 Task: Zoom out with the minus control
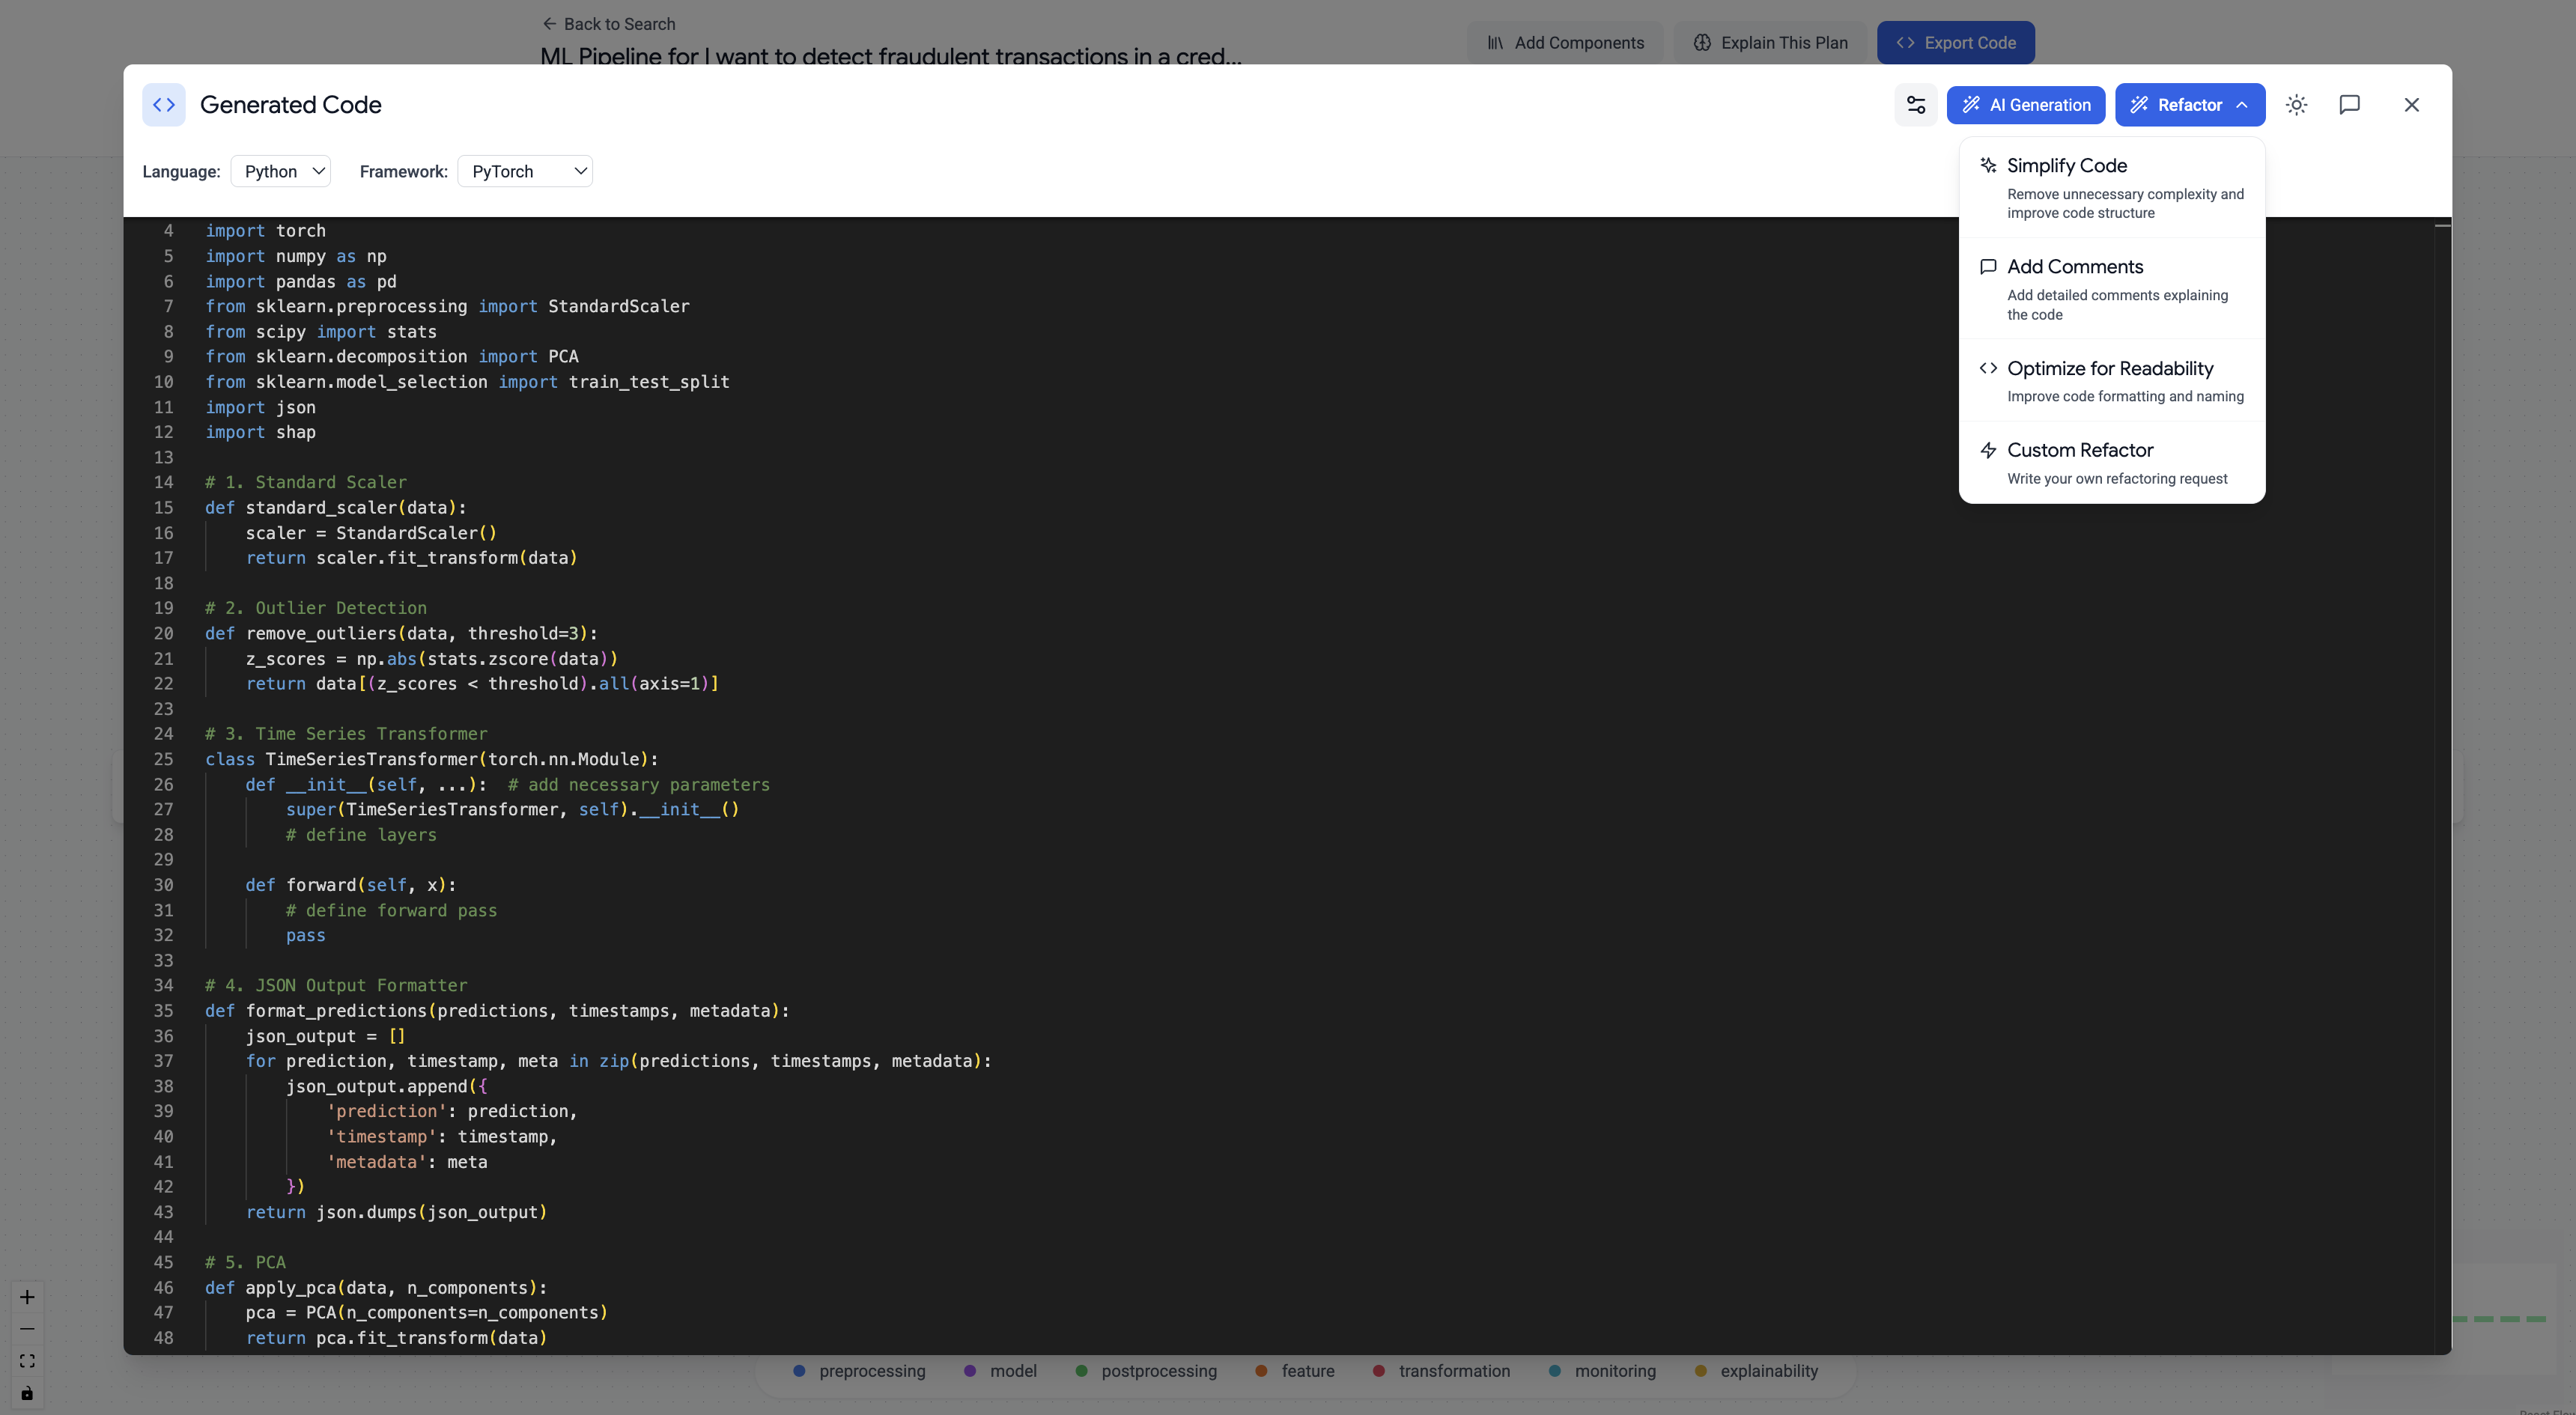coord(27,1329)
